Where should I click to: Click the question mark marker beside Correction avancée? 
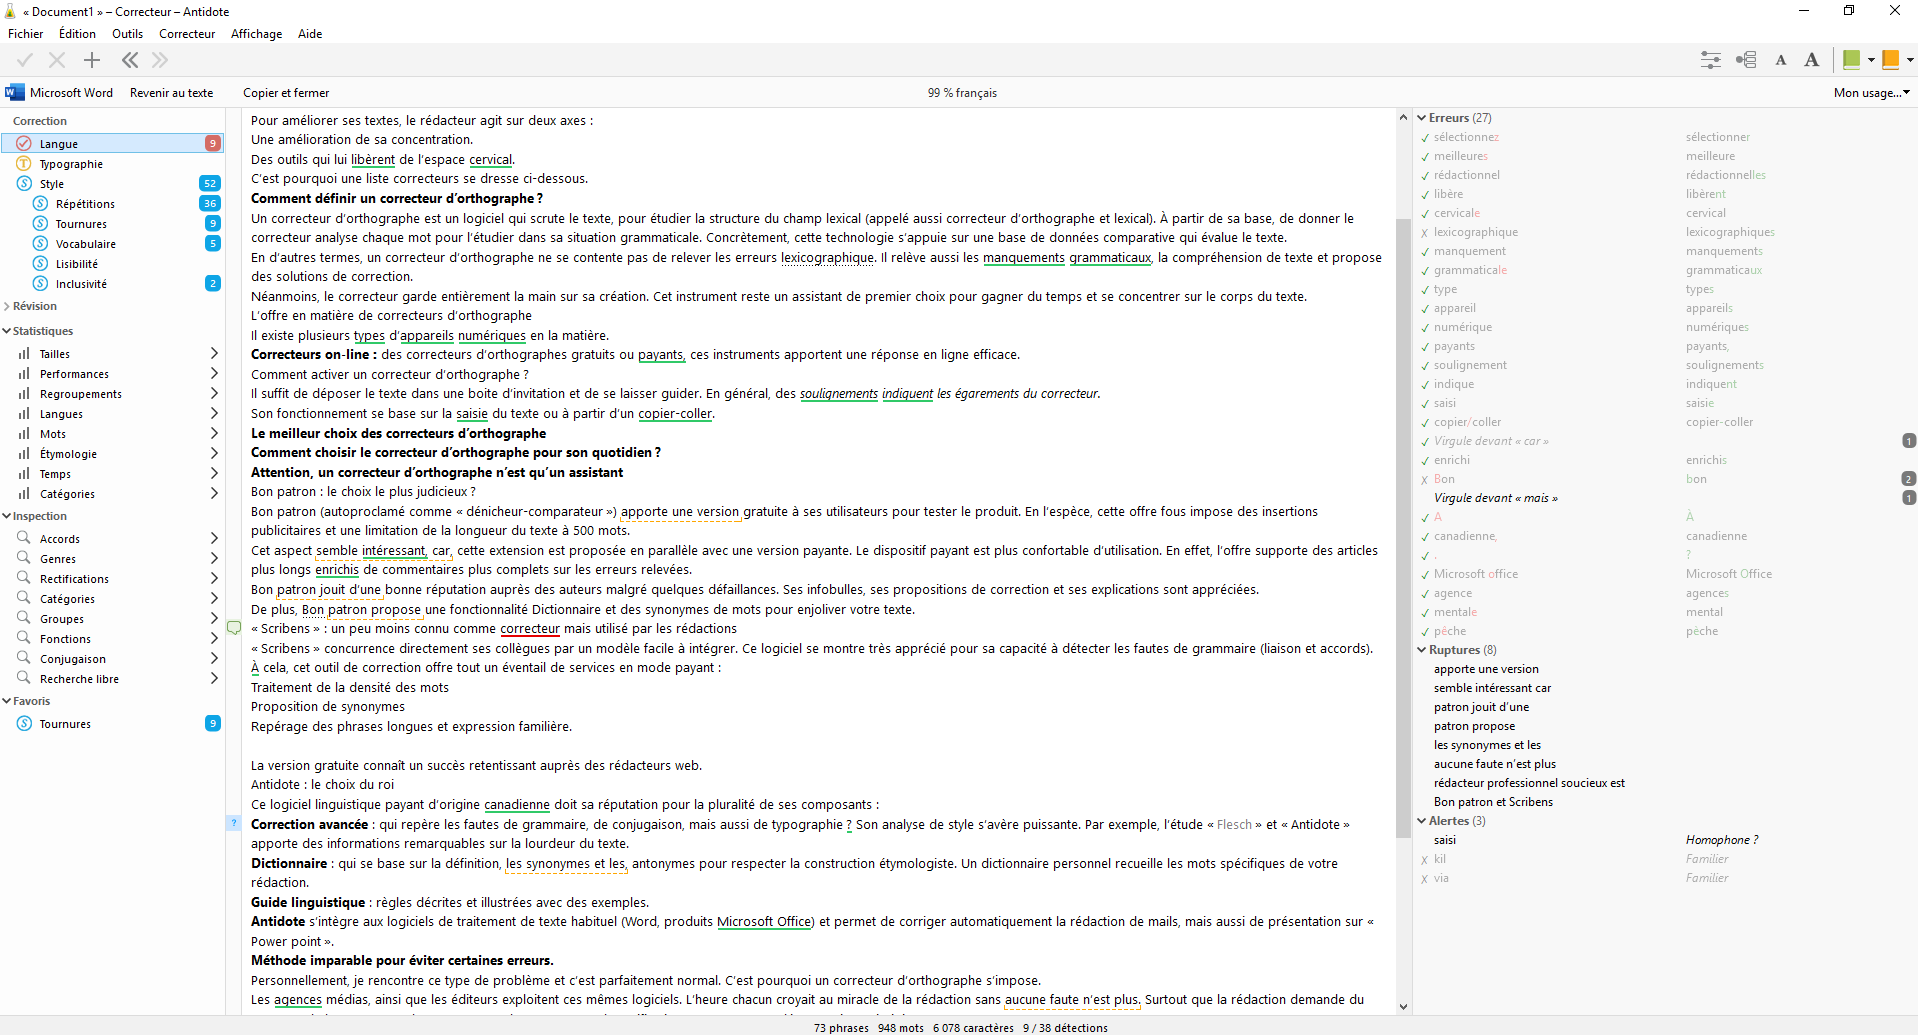click(234, 824)
